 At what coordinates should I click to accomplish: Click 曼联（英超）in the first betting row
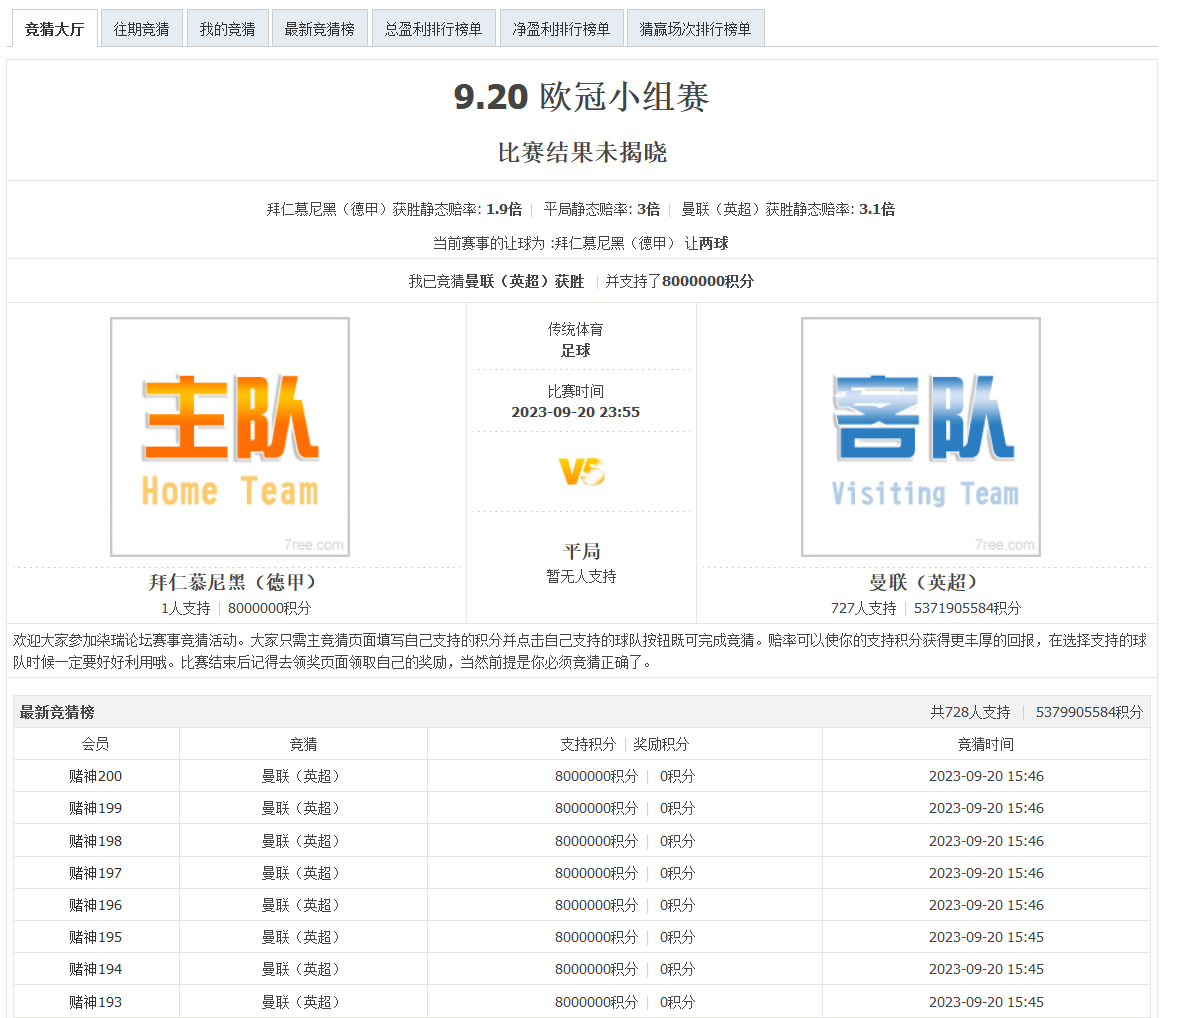click(304, 776)
